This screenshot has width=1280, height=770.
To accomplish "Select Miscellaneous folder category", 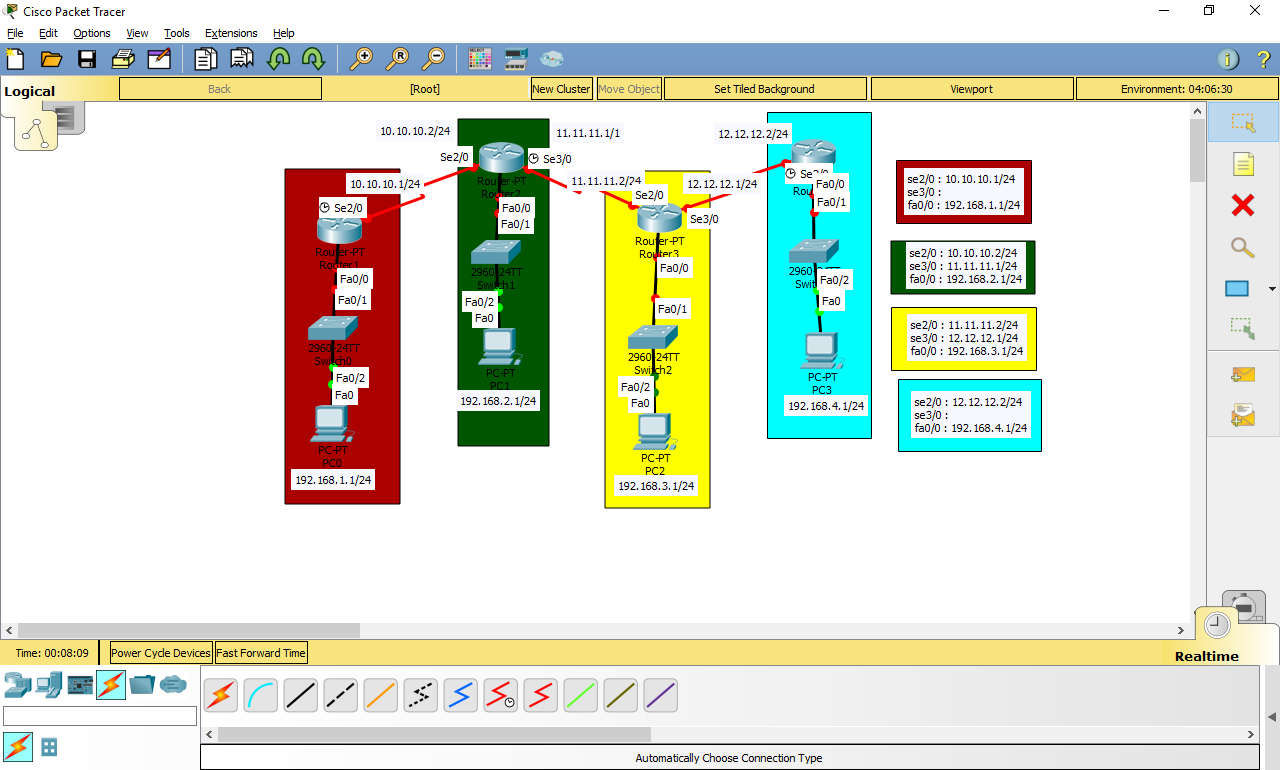I will point(142,685).
